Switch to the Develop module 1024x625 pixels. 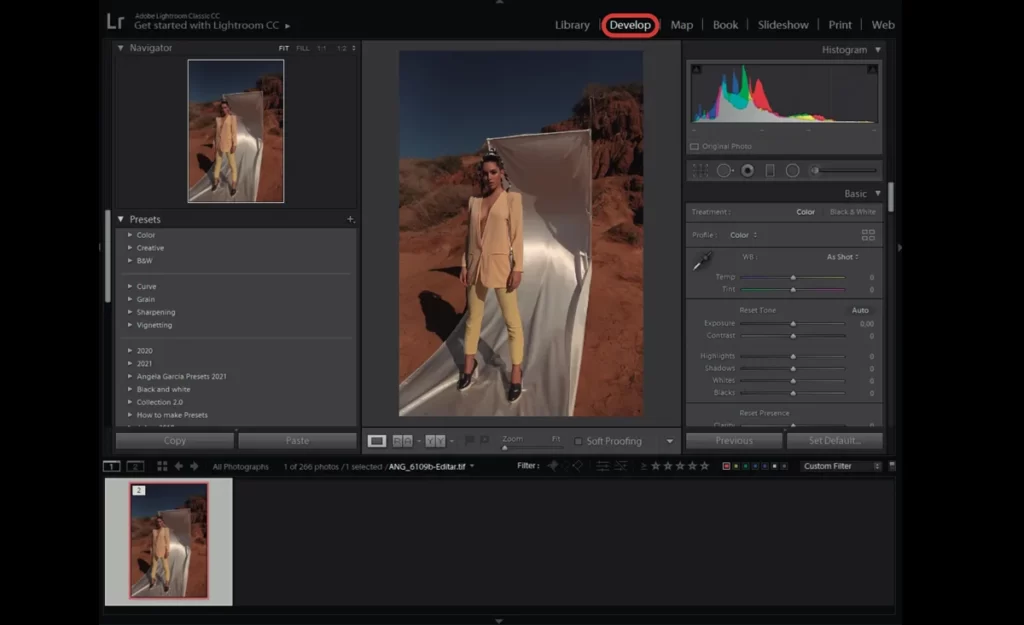630,25
